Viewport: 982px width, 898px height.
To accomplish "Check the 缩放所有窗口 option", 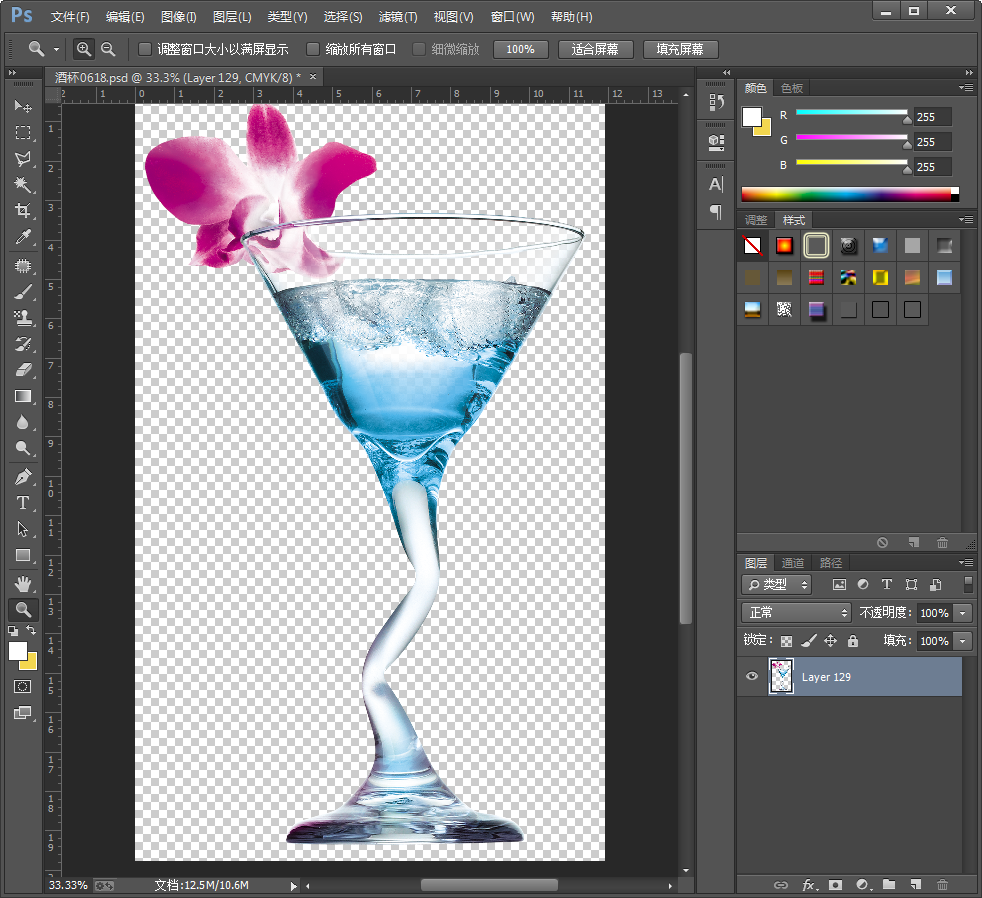I will coord(313,49).
